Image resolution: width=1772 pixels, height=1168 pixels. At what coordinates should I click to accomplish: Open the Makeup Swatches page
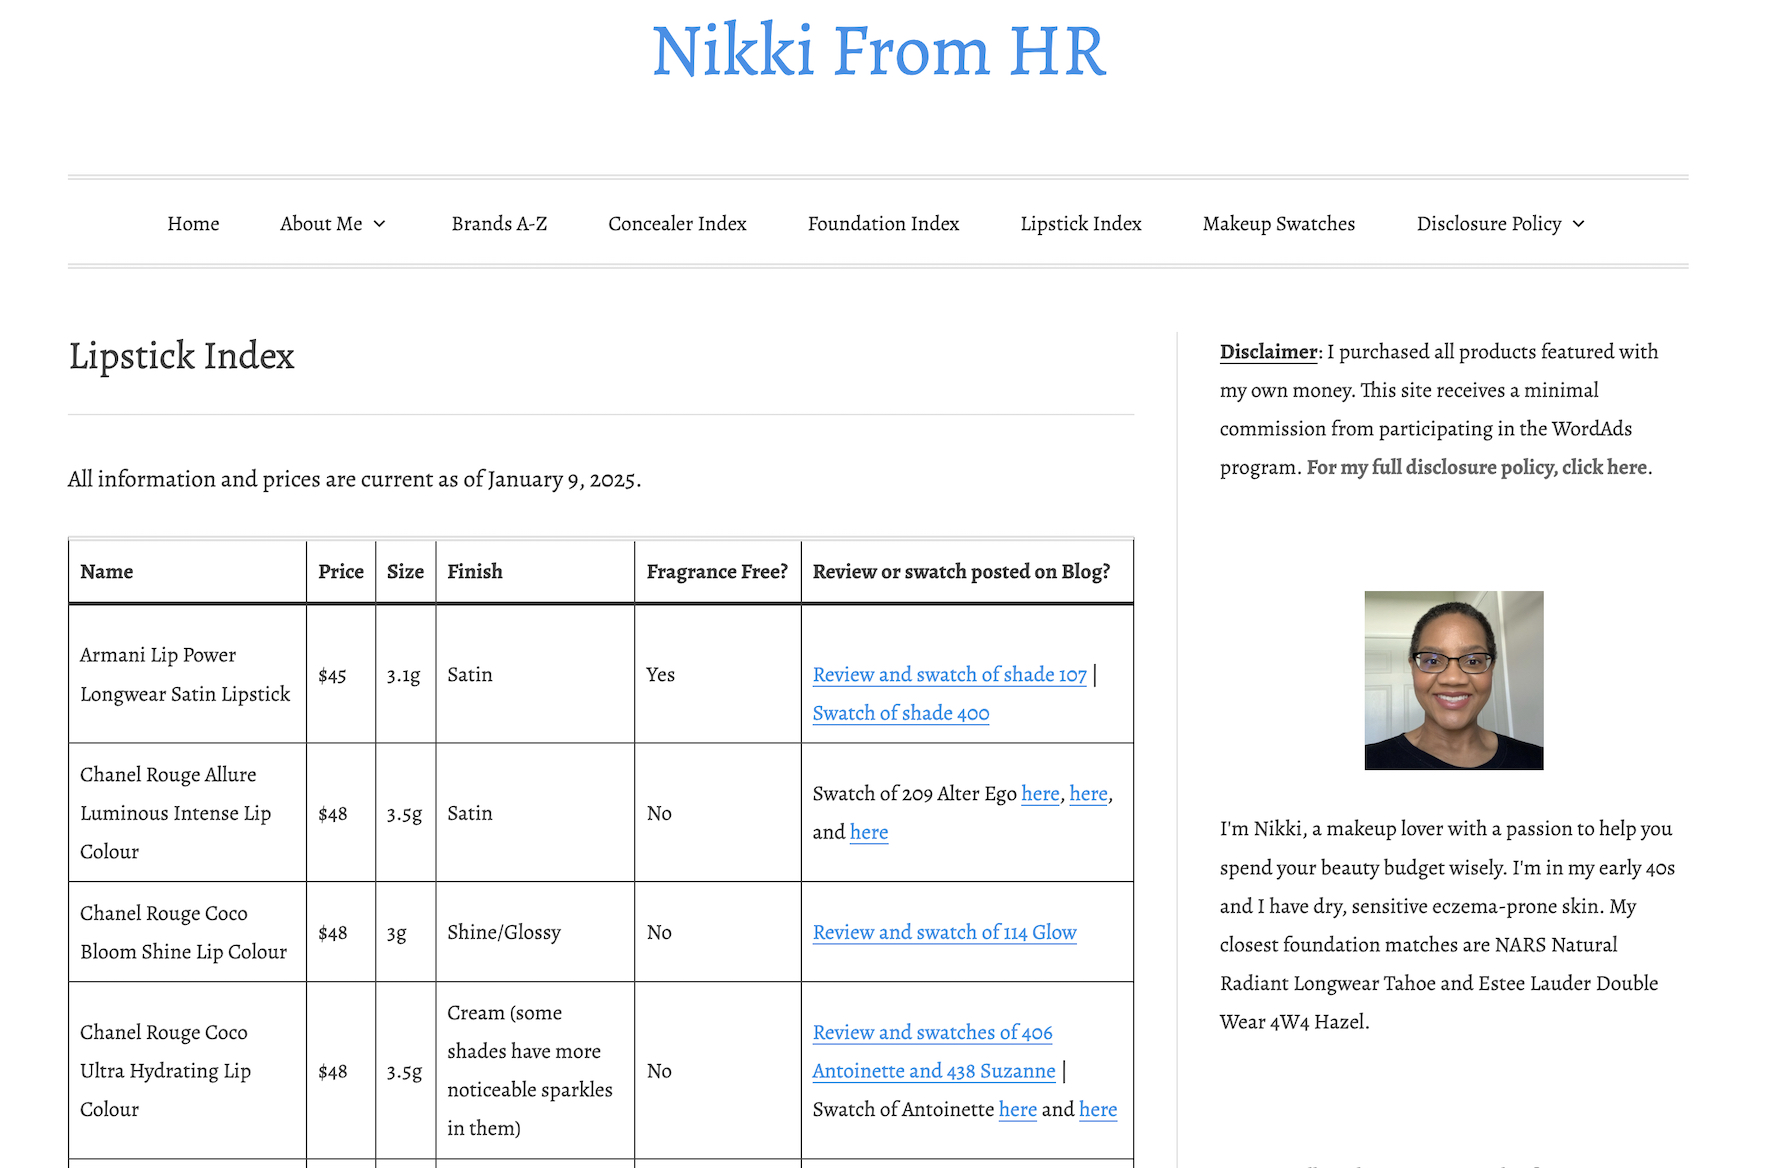coord(1278,224)
